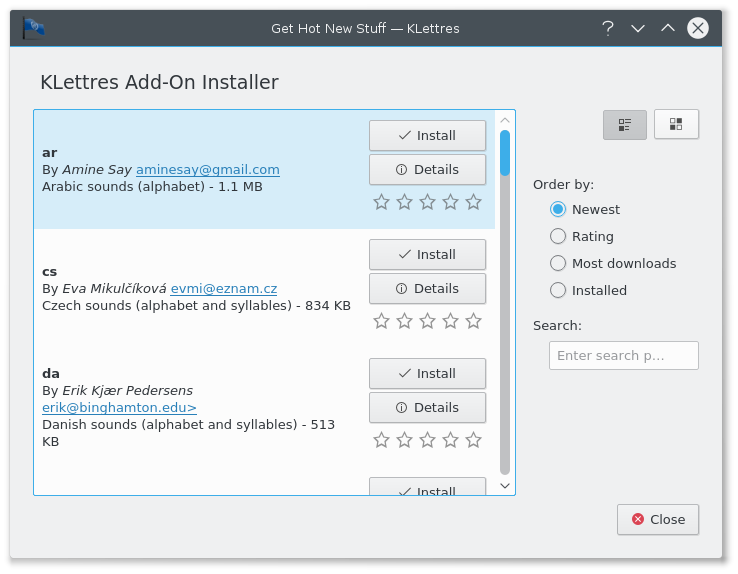Click the KLettres flag icon in title bar

pyautogui.click(x=33, y=27)
